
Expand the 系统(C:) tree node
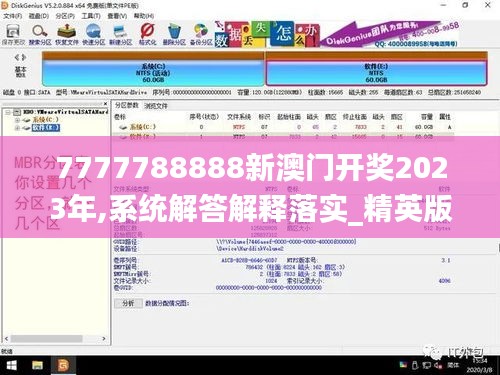pos(17,120)
